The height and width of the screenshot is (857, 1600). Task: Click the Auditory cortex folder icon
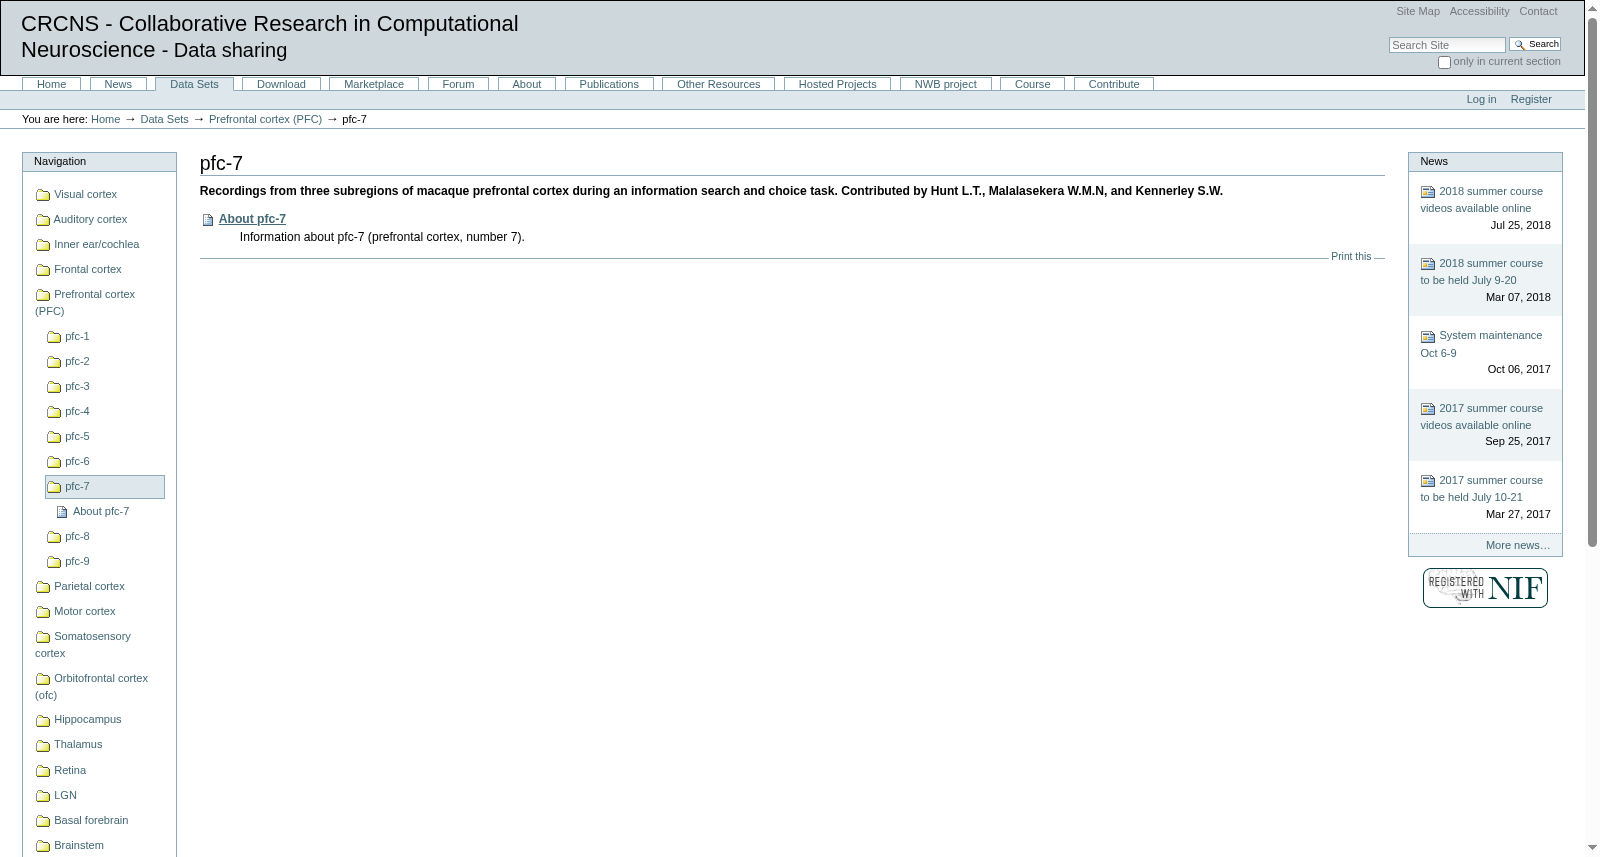43,220
